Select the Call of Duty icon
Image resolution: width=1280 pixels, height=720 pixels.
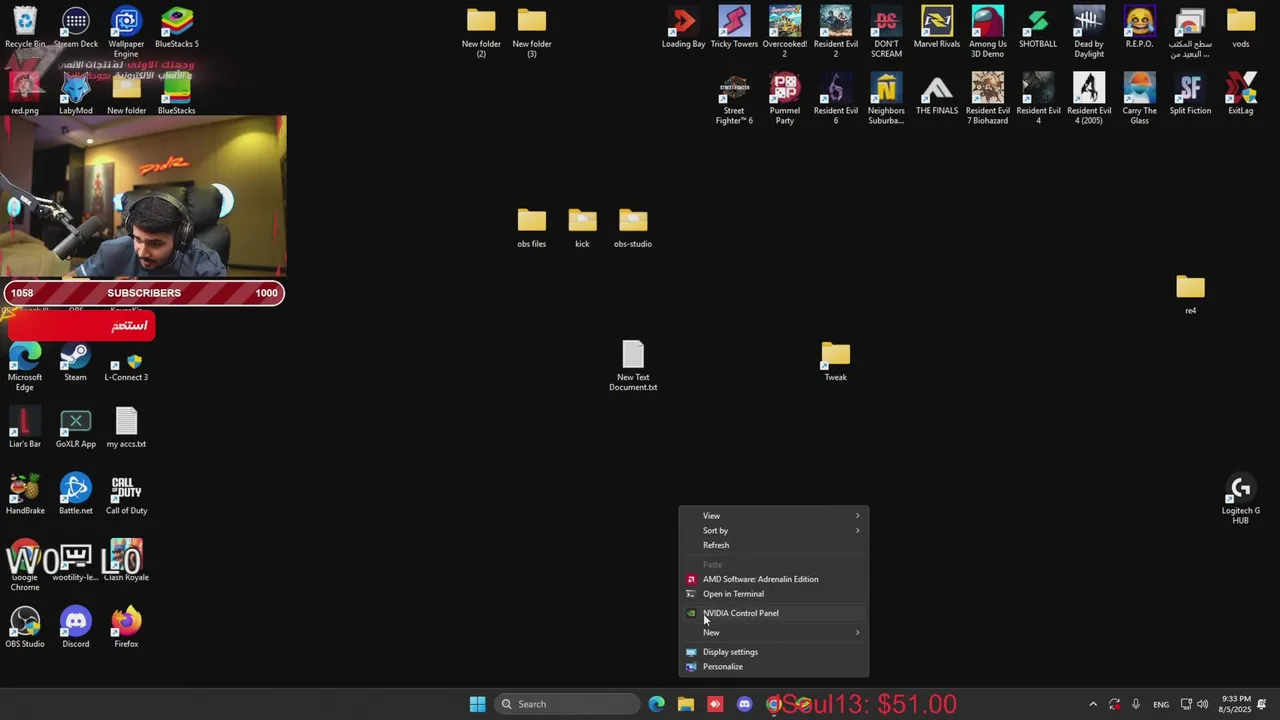pos(126,494)
